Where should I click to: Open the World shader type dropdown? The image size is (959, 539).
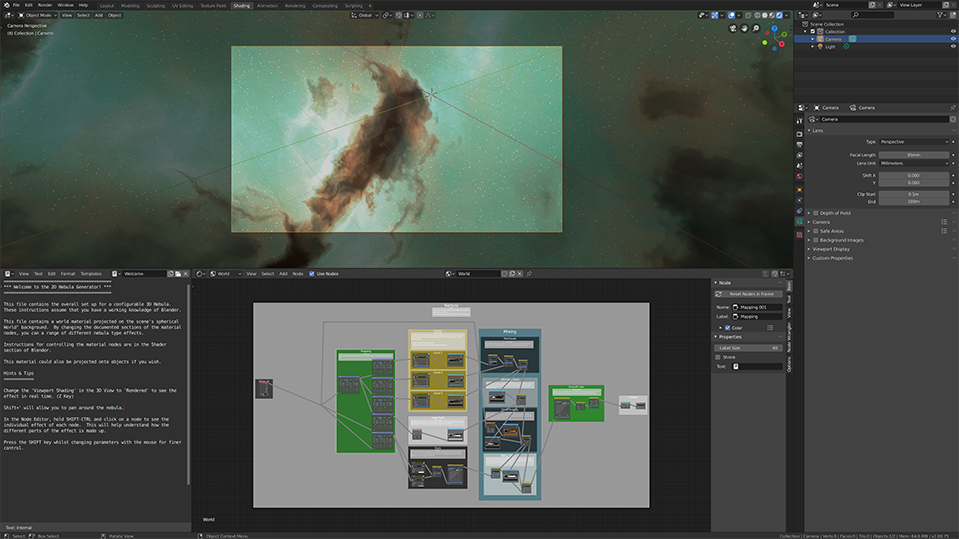point(225,273)
